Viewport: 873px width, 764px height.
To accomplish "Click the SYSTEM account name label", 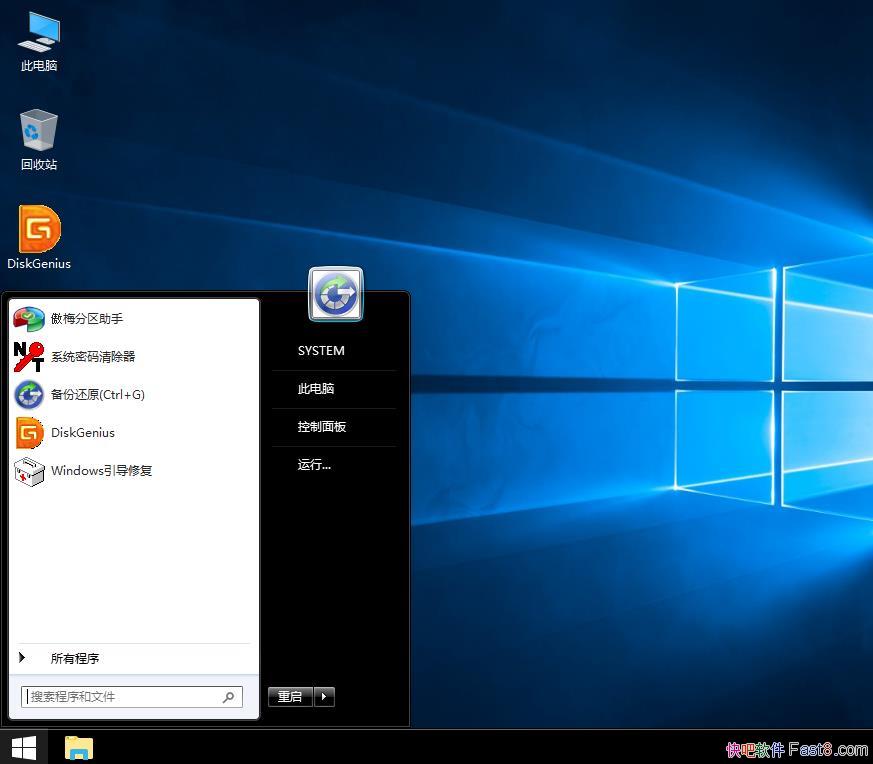I will coord(321,350).
